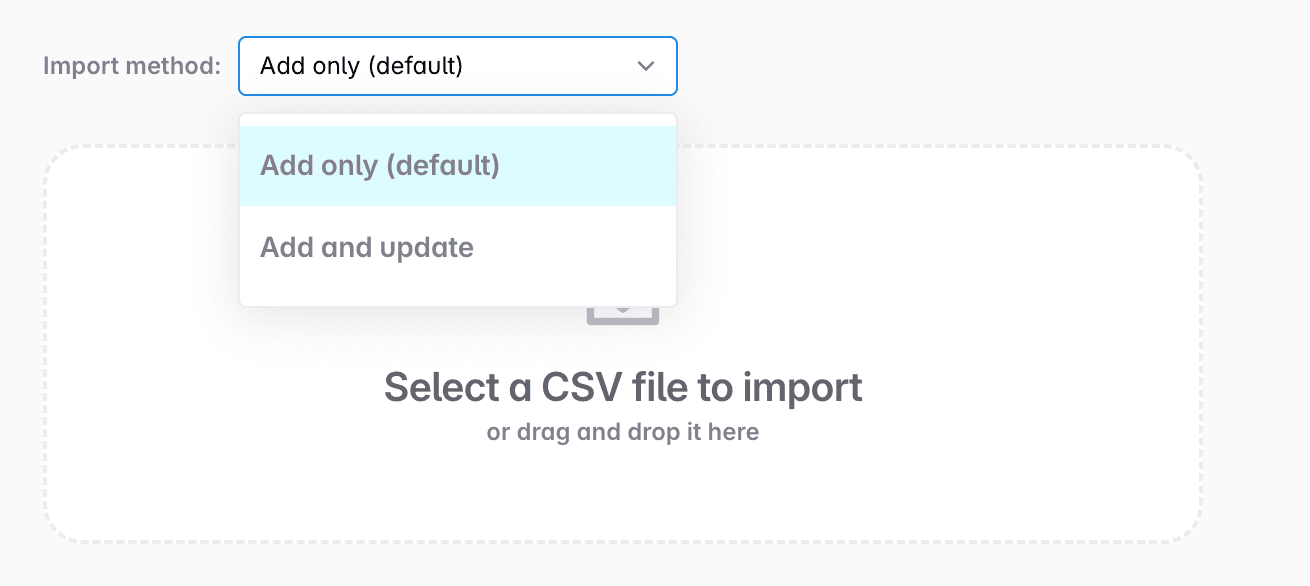
Task: Click the downward chevron on the import dropdown
Action: [646, 65]
